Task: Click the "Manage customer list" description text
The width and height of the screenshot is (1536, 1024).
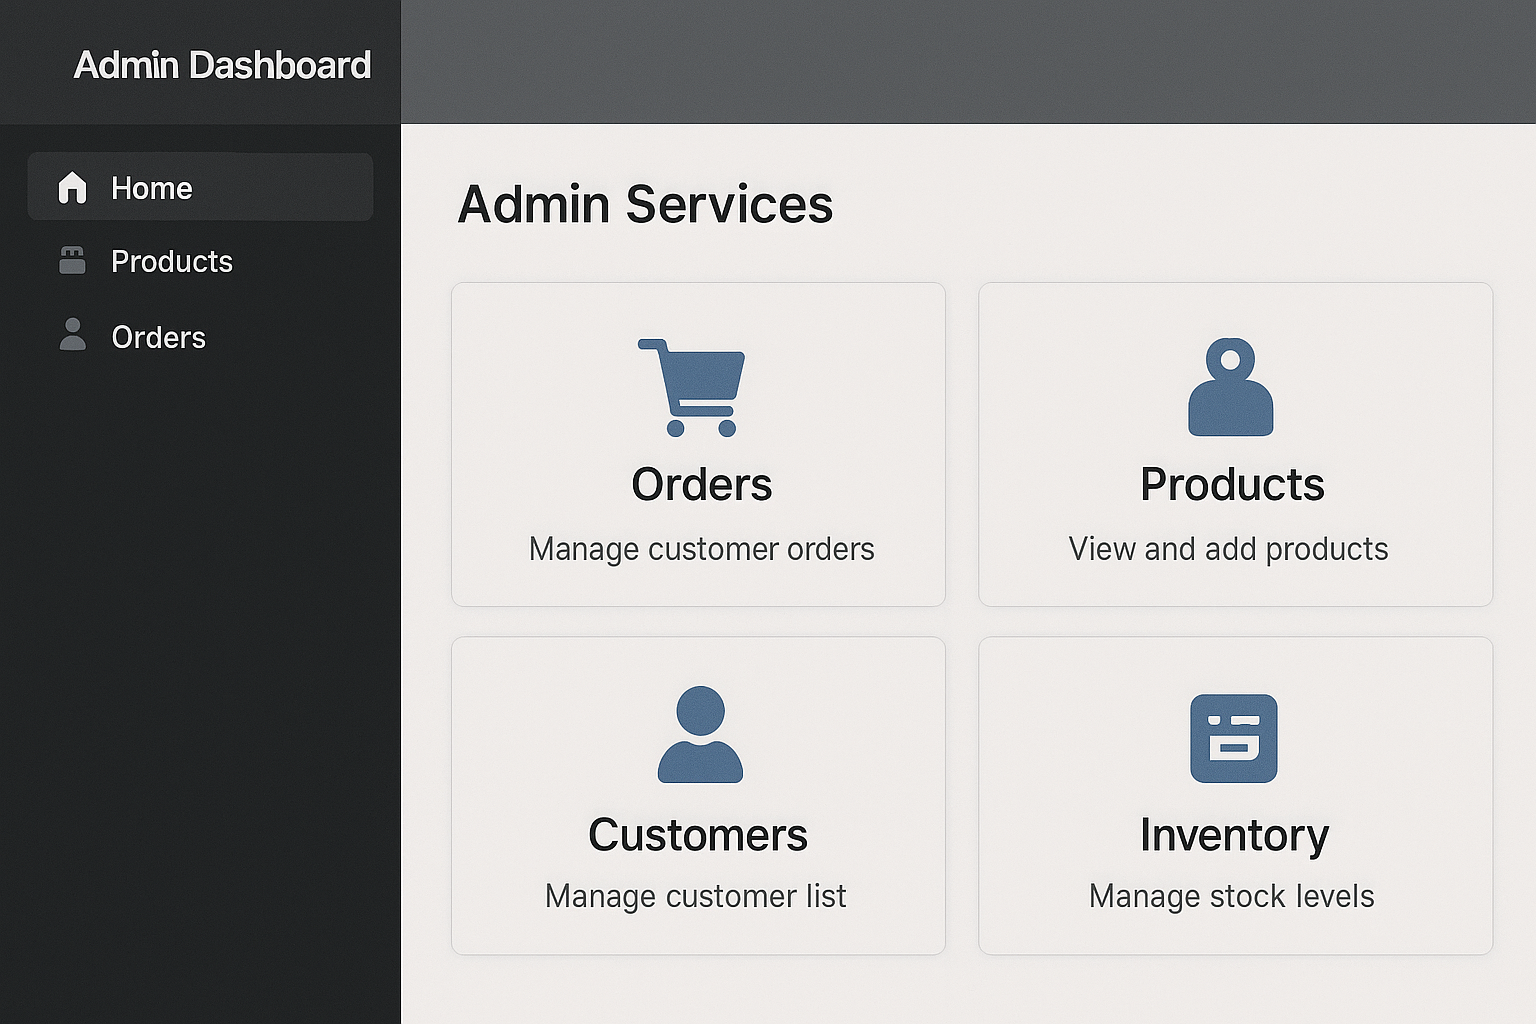Action: (x=695, y=896)
